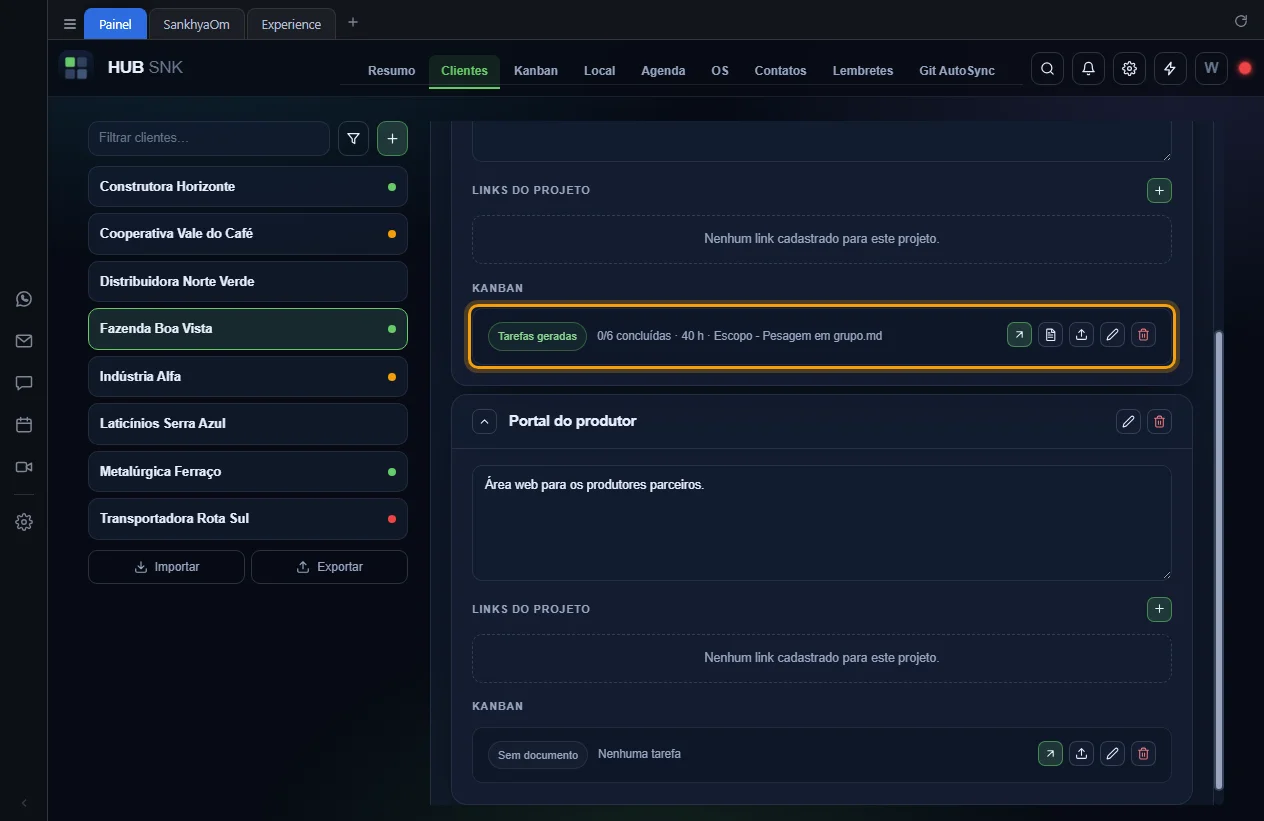Open the Resumo navigation tab
This screenshot has height=821, width=1264.
coord(391,71)
